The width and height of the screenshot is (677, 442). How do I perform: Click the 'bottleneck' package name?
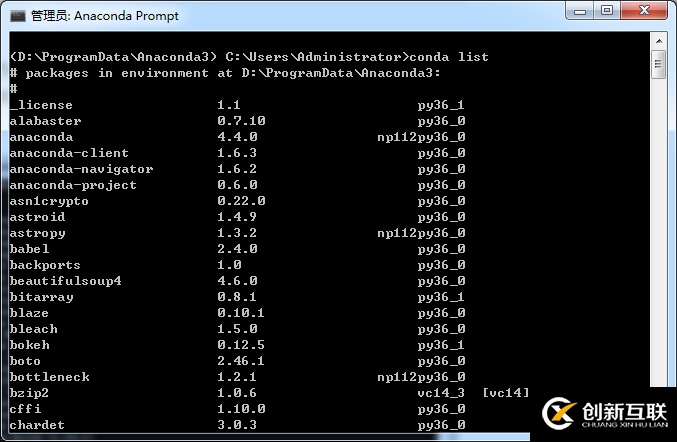49,377
